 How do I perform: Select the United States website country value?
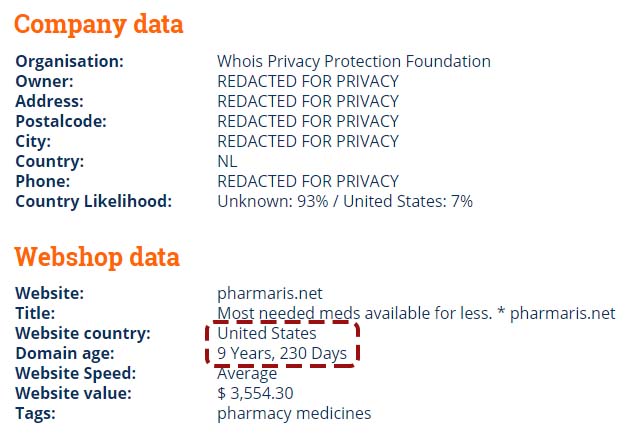point(267,334)
